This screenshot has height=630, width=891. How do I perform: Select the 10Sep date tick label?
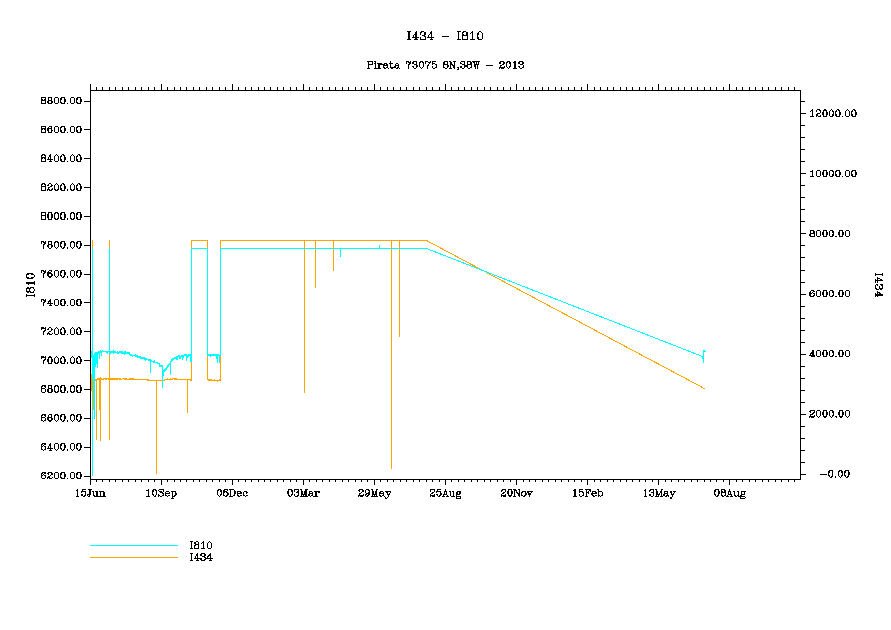161,493
